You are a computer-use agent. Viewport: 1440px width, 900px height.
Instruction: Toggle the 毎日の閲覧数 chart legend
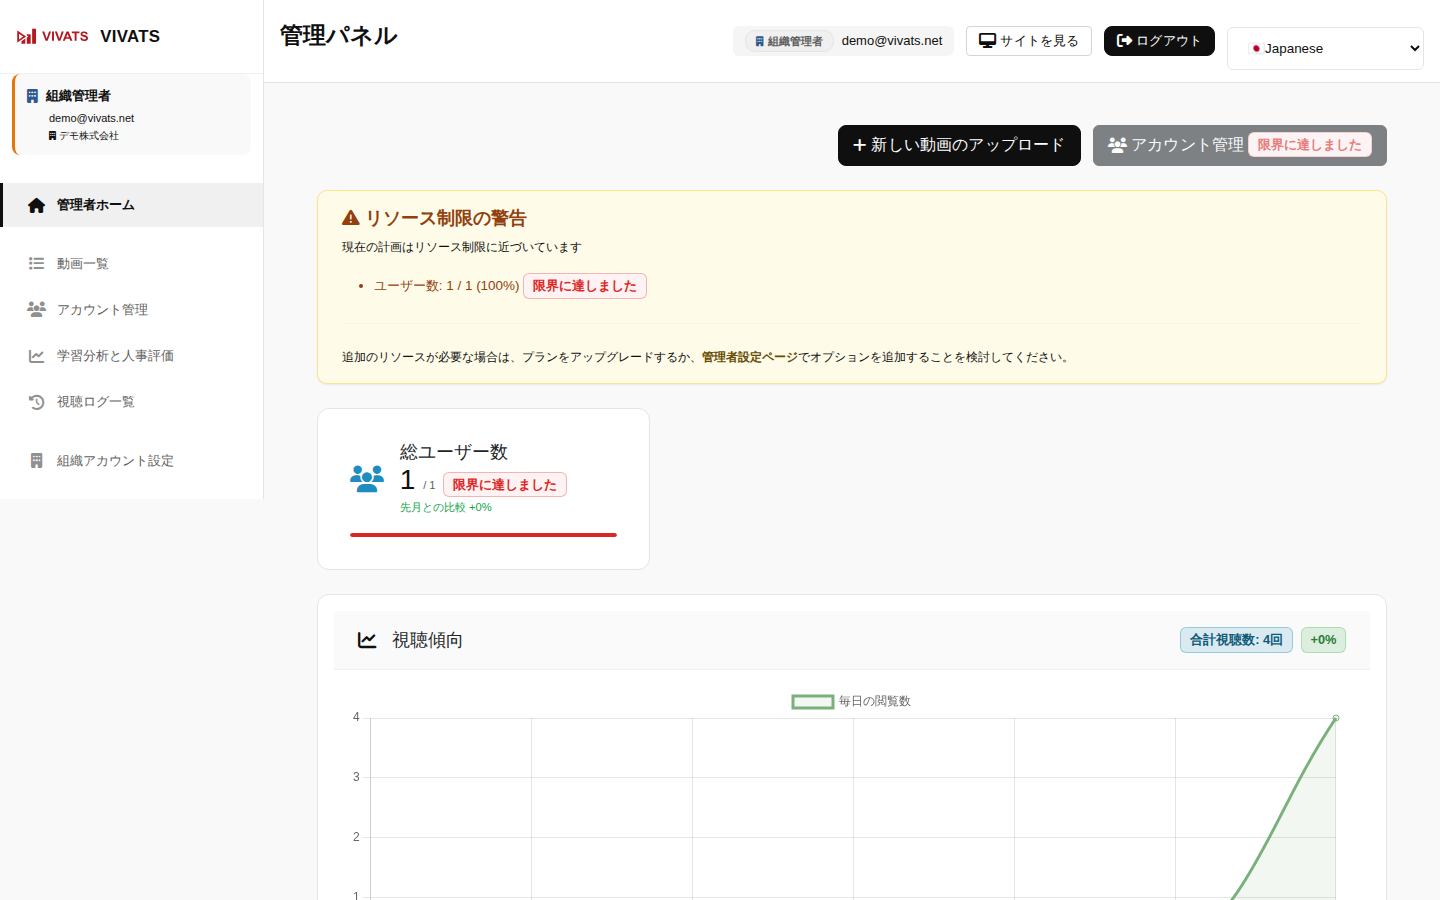coord(851,702)
